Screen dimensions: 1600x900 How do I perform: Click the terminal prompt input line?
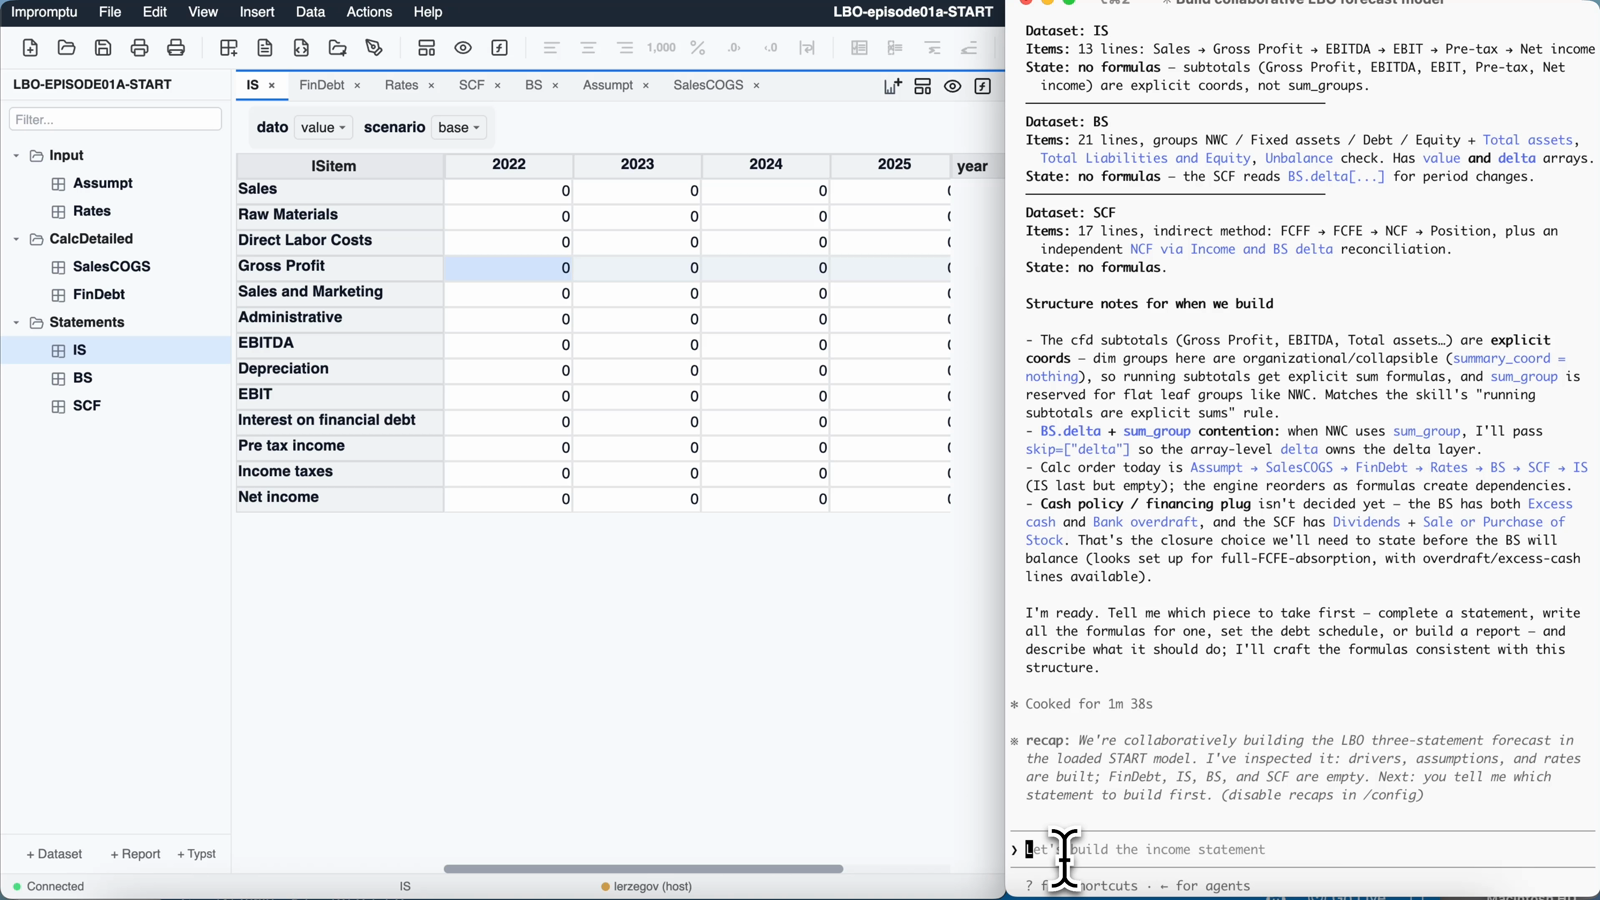click(1303, 850)
